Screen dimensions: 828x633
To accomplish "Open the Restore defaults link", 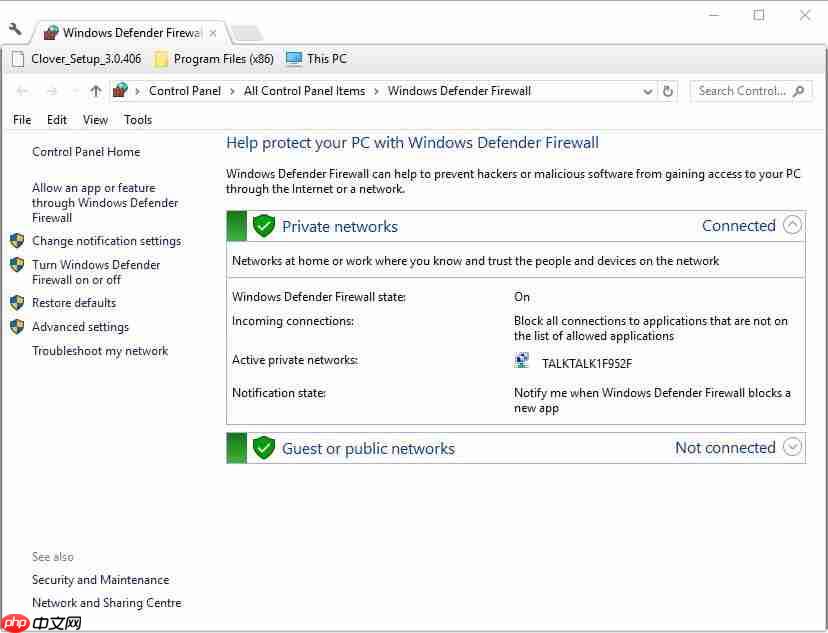I will [x=74, y=303].
